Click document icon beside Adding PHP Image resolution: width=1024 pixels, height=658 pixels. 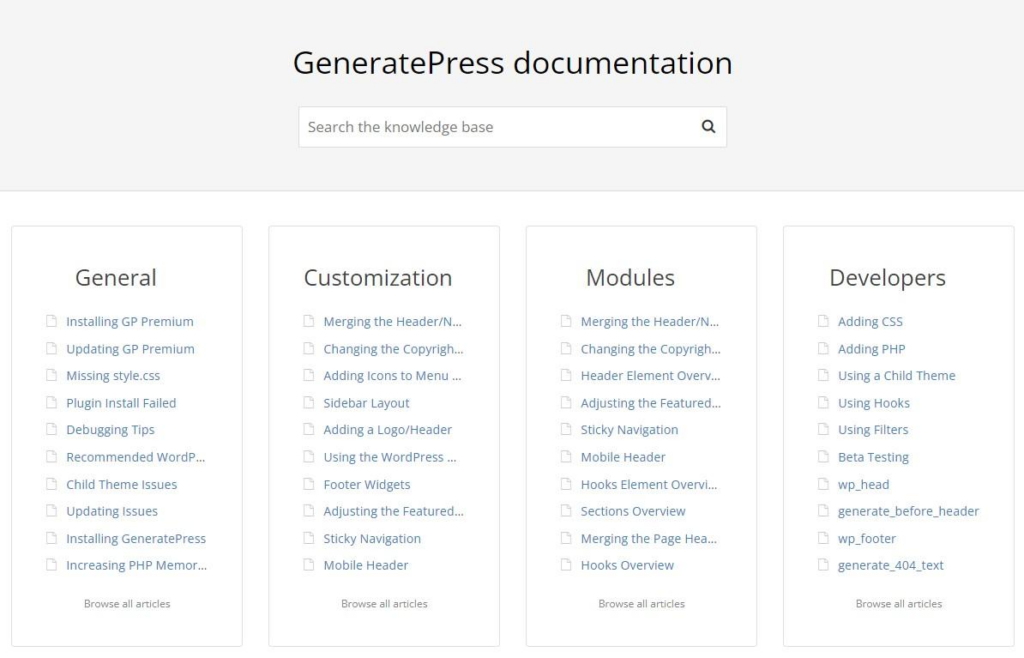click(824, 349)
